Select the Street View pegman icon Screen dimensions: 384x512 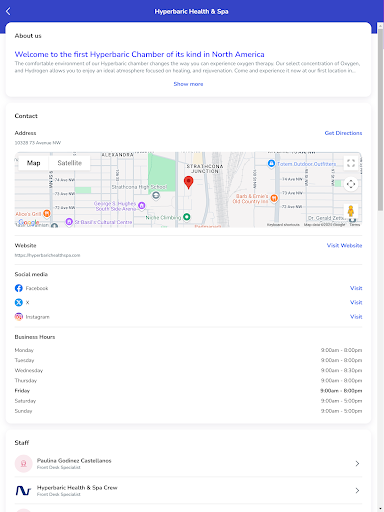(350, 211)
